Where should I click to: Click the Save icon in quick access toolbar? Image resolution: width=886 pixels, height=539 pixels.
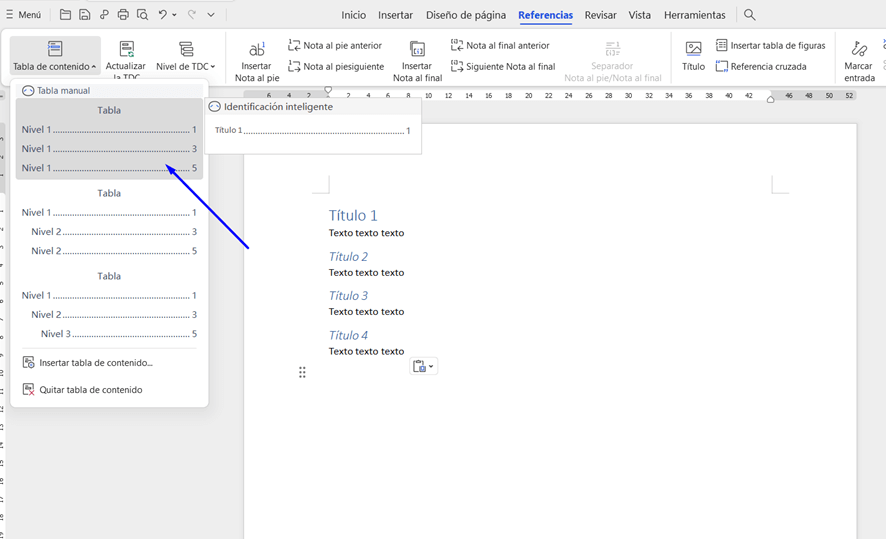(x=84, y=15)
